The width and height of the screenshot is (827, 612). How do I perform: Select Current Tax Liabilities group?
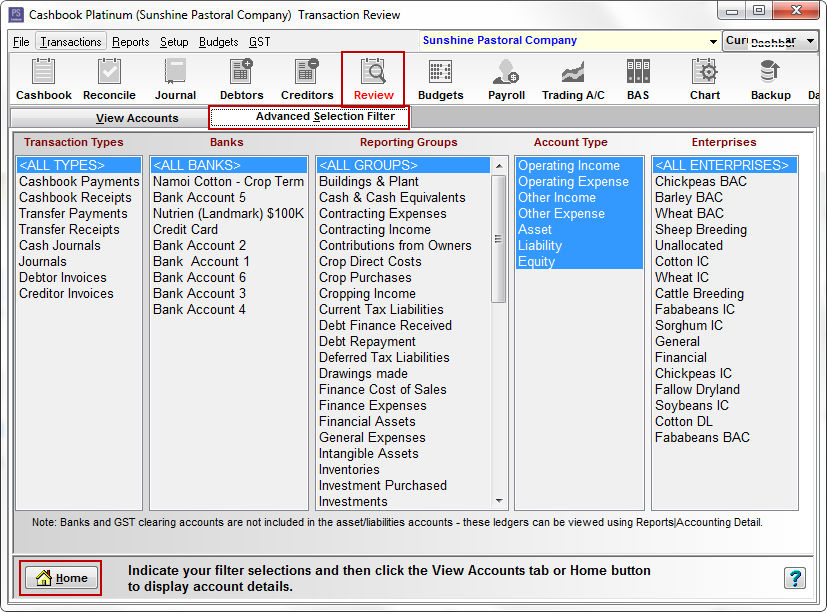click(x=403, y=310)
